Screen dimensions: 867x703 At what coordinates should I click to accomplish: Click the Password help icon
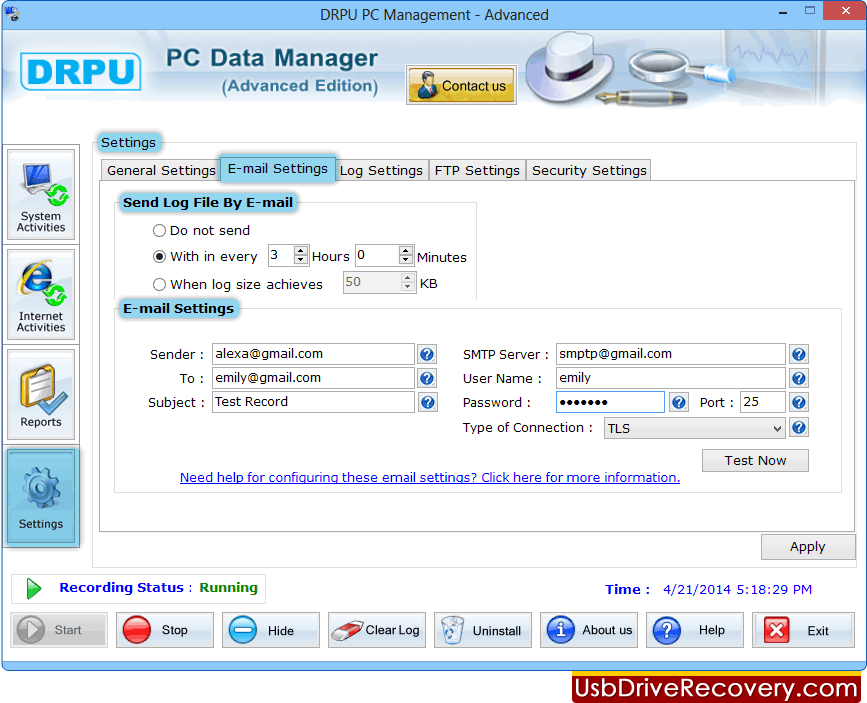[678, 402]
